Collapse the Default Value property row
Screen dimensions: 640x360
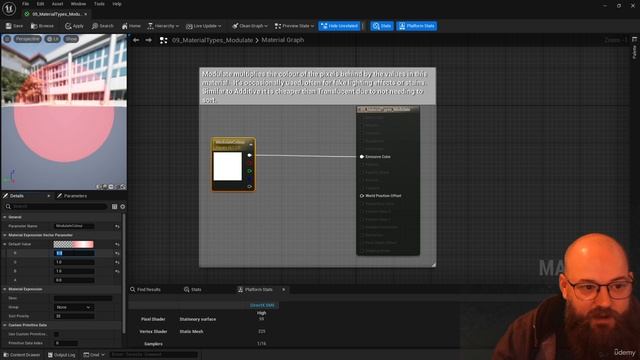point(5,244)
